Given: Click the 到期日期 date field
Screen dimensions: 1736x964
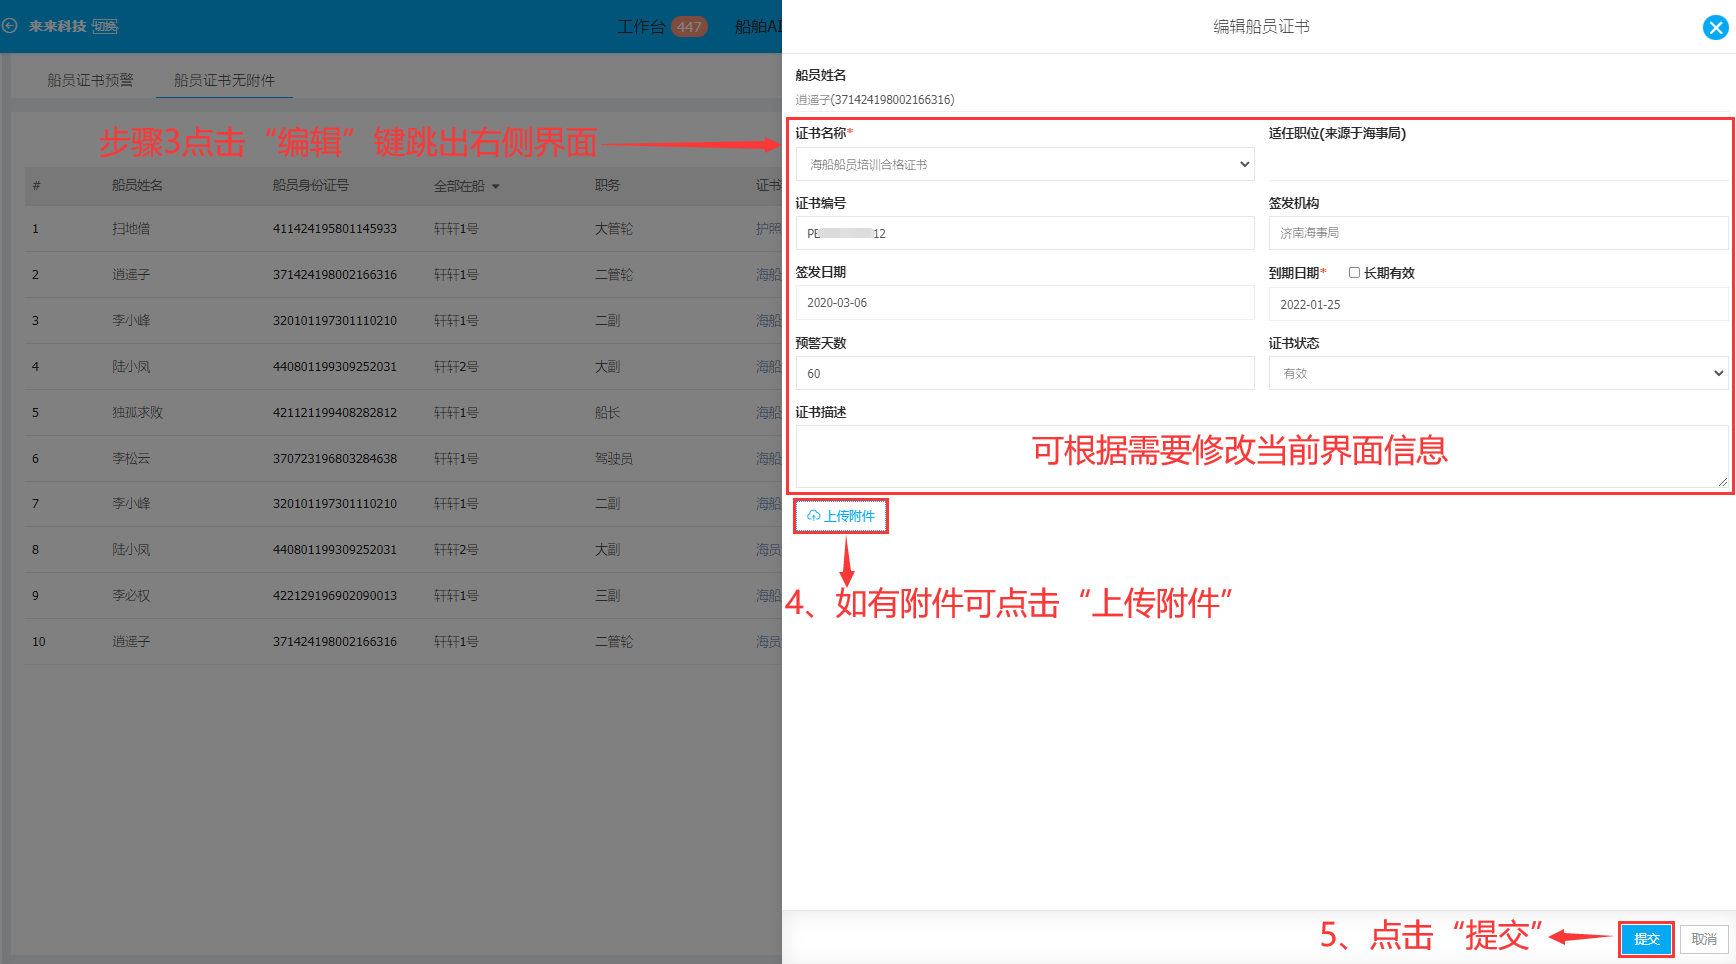Looking at the screenshot, I should [x=1498, y=304].
